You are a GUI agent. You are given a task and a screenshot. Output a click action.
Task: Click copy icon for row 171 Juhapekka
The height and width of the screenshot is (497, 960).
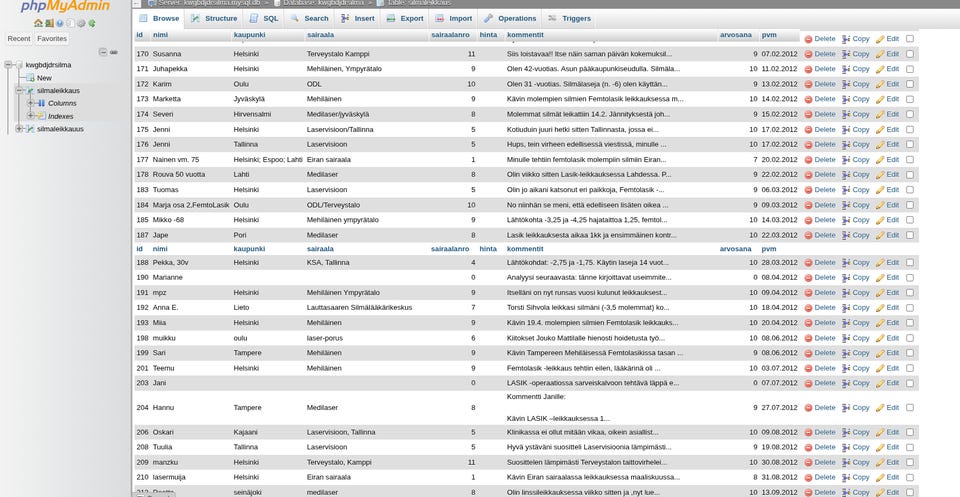[846, 69]
